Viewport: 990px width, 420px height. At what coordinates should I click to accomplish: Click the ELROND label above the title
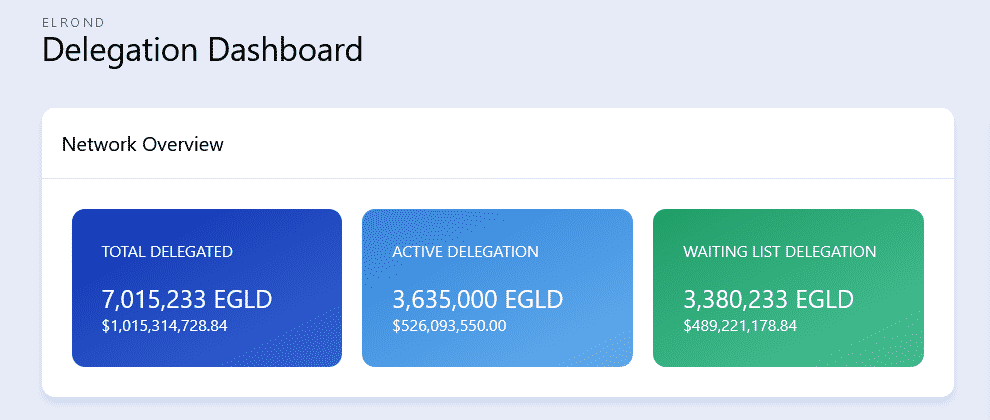[x=66, y=21]
